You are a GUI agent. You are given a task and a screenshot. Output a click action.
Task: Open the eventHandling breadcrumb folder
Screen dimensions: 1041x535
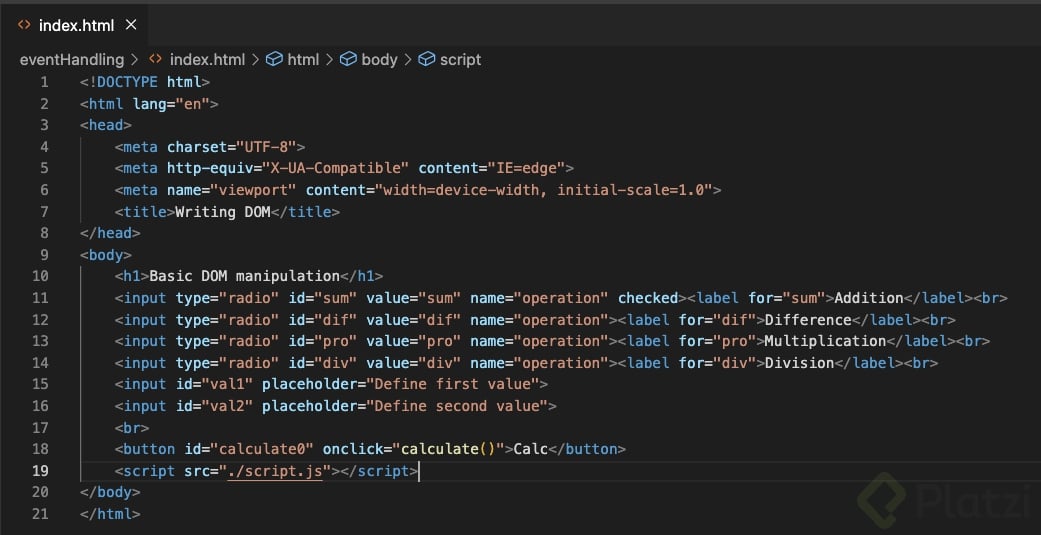[x=72, y=60]
